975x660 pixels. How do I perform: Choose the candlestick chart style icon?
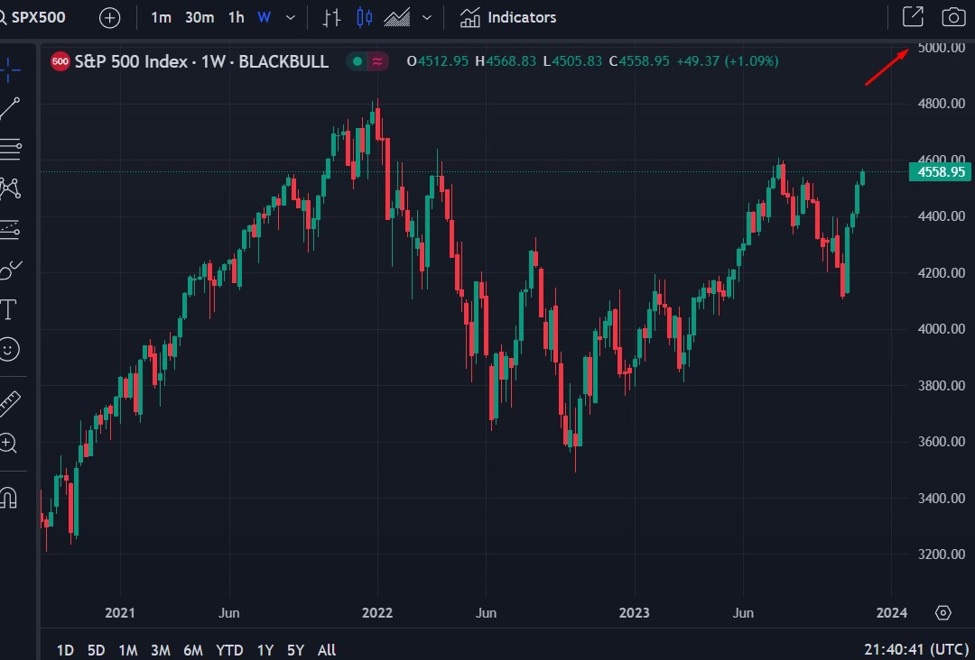tap(364, 17)
